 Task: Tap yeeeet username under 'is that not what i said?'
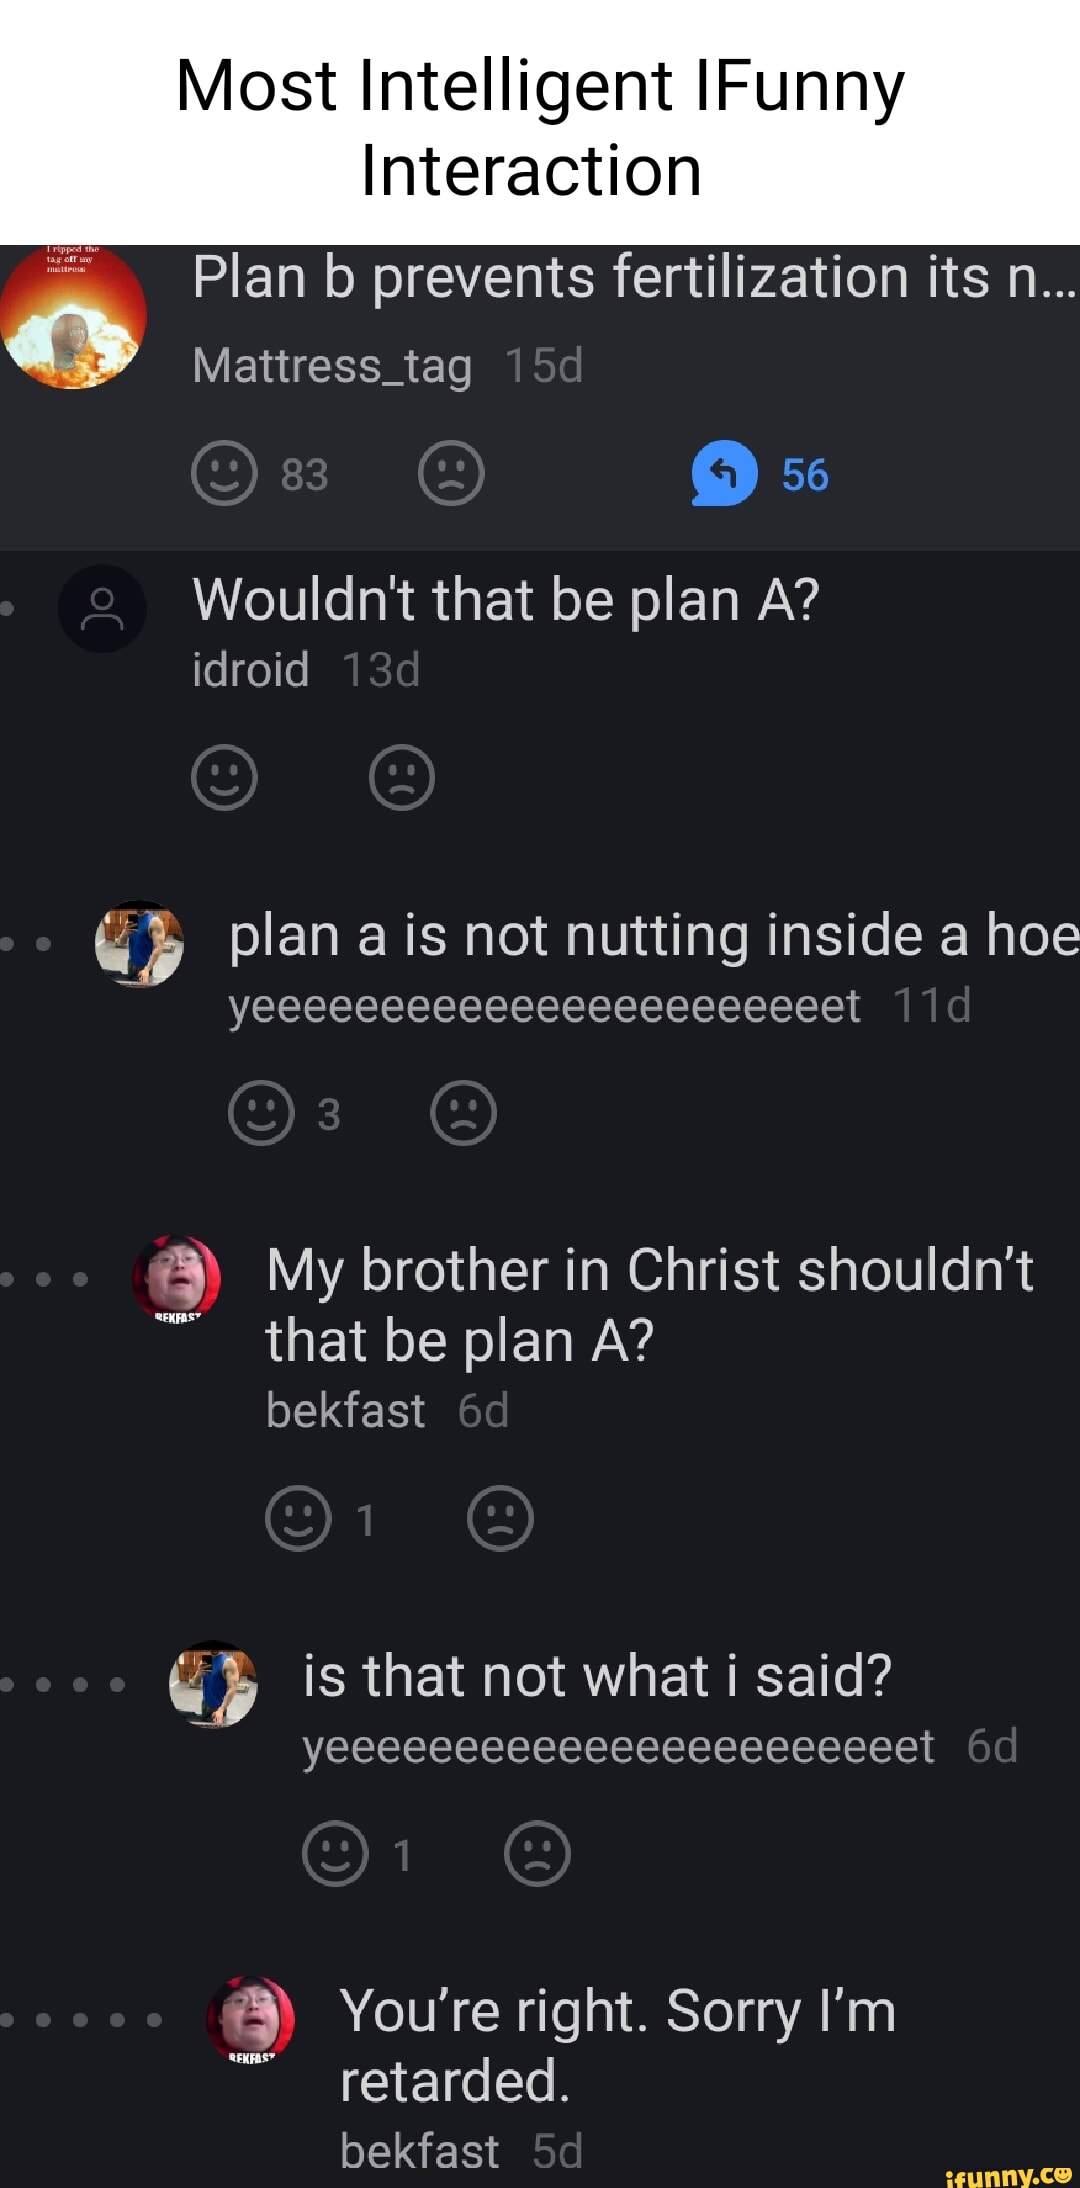coord(618,1746)
